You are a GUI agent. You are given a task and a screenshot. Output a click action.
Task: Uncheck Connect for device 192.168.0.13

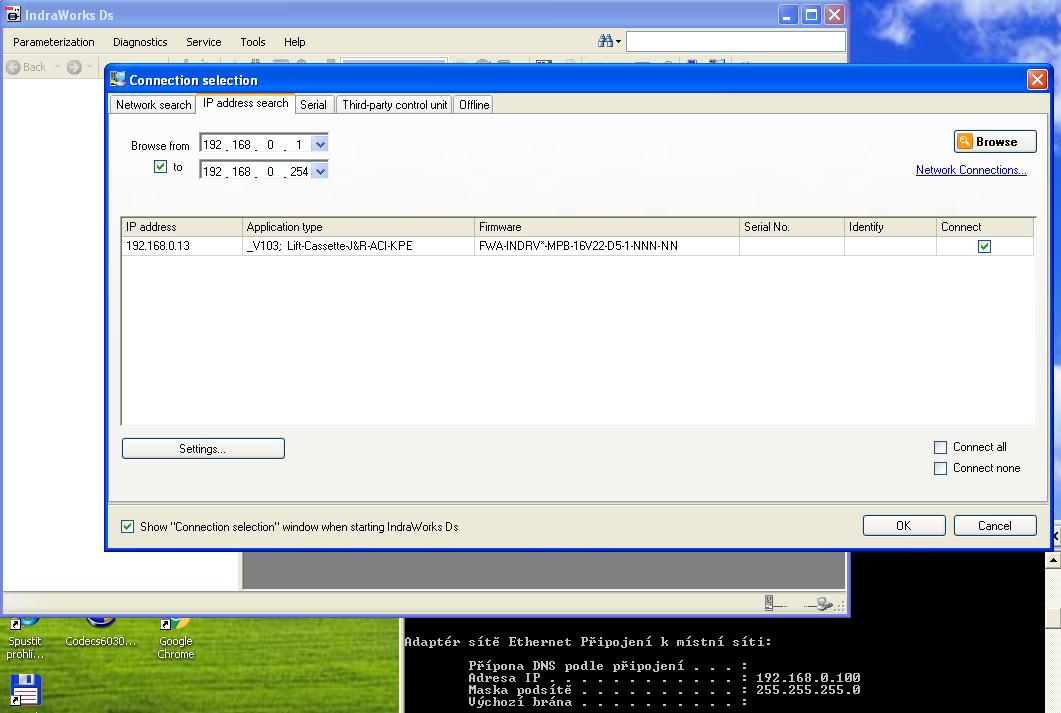point(984,246)
